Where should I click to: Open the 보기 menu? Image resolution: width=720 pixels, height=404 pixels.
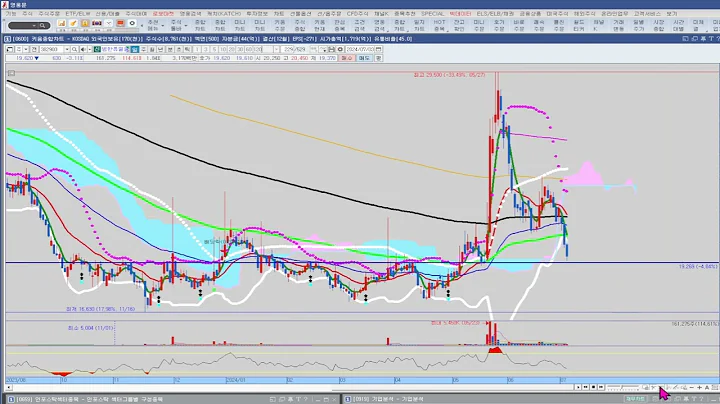(672, 14)
